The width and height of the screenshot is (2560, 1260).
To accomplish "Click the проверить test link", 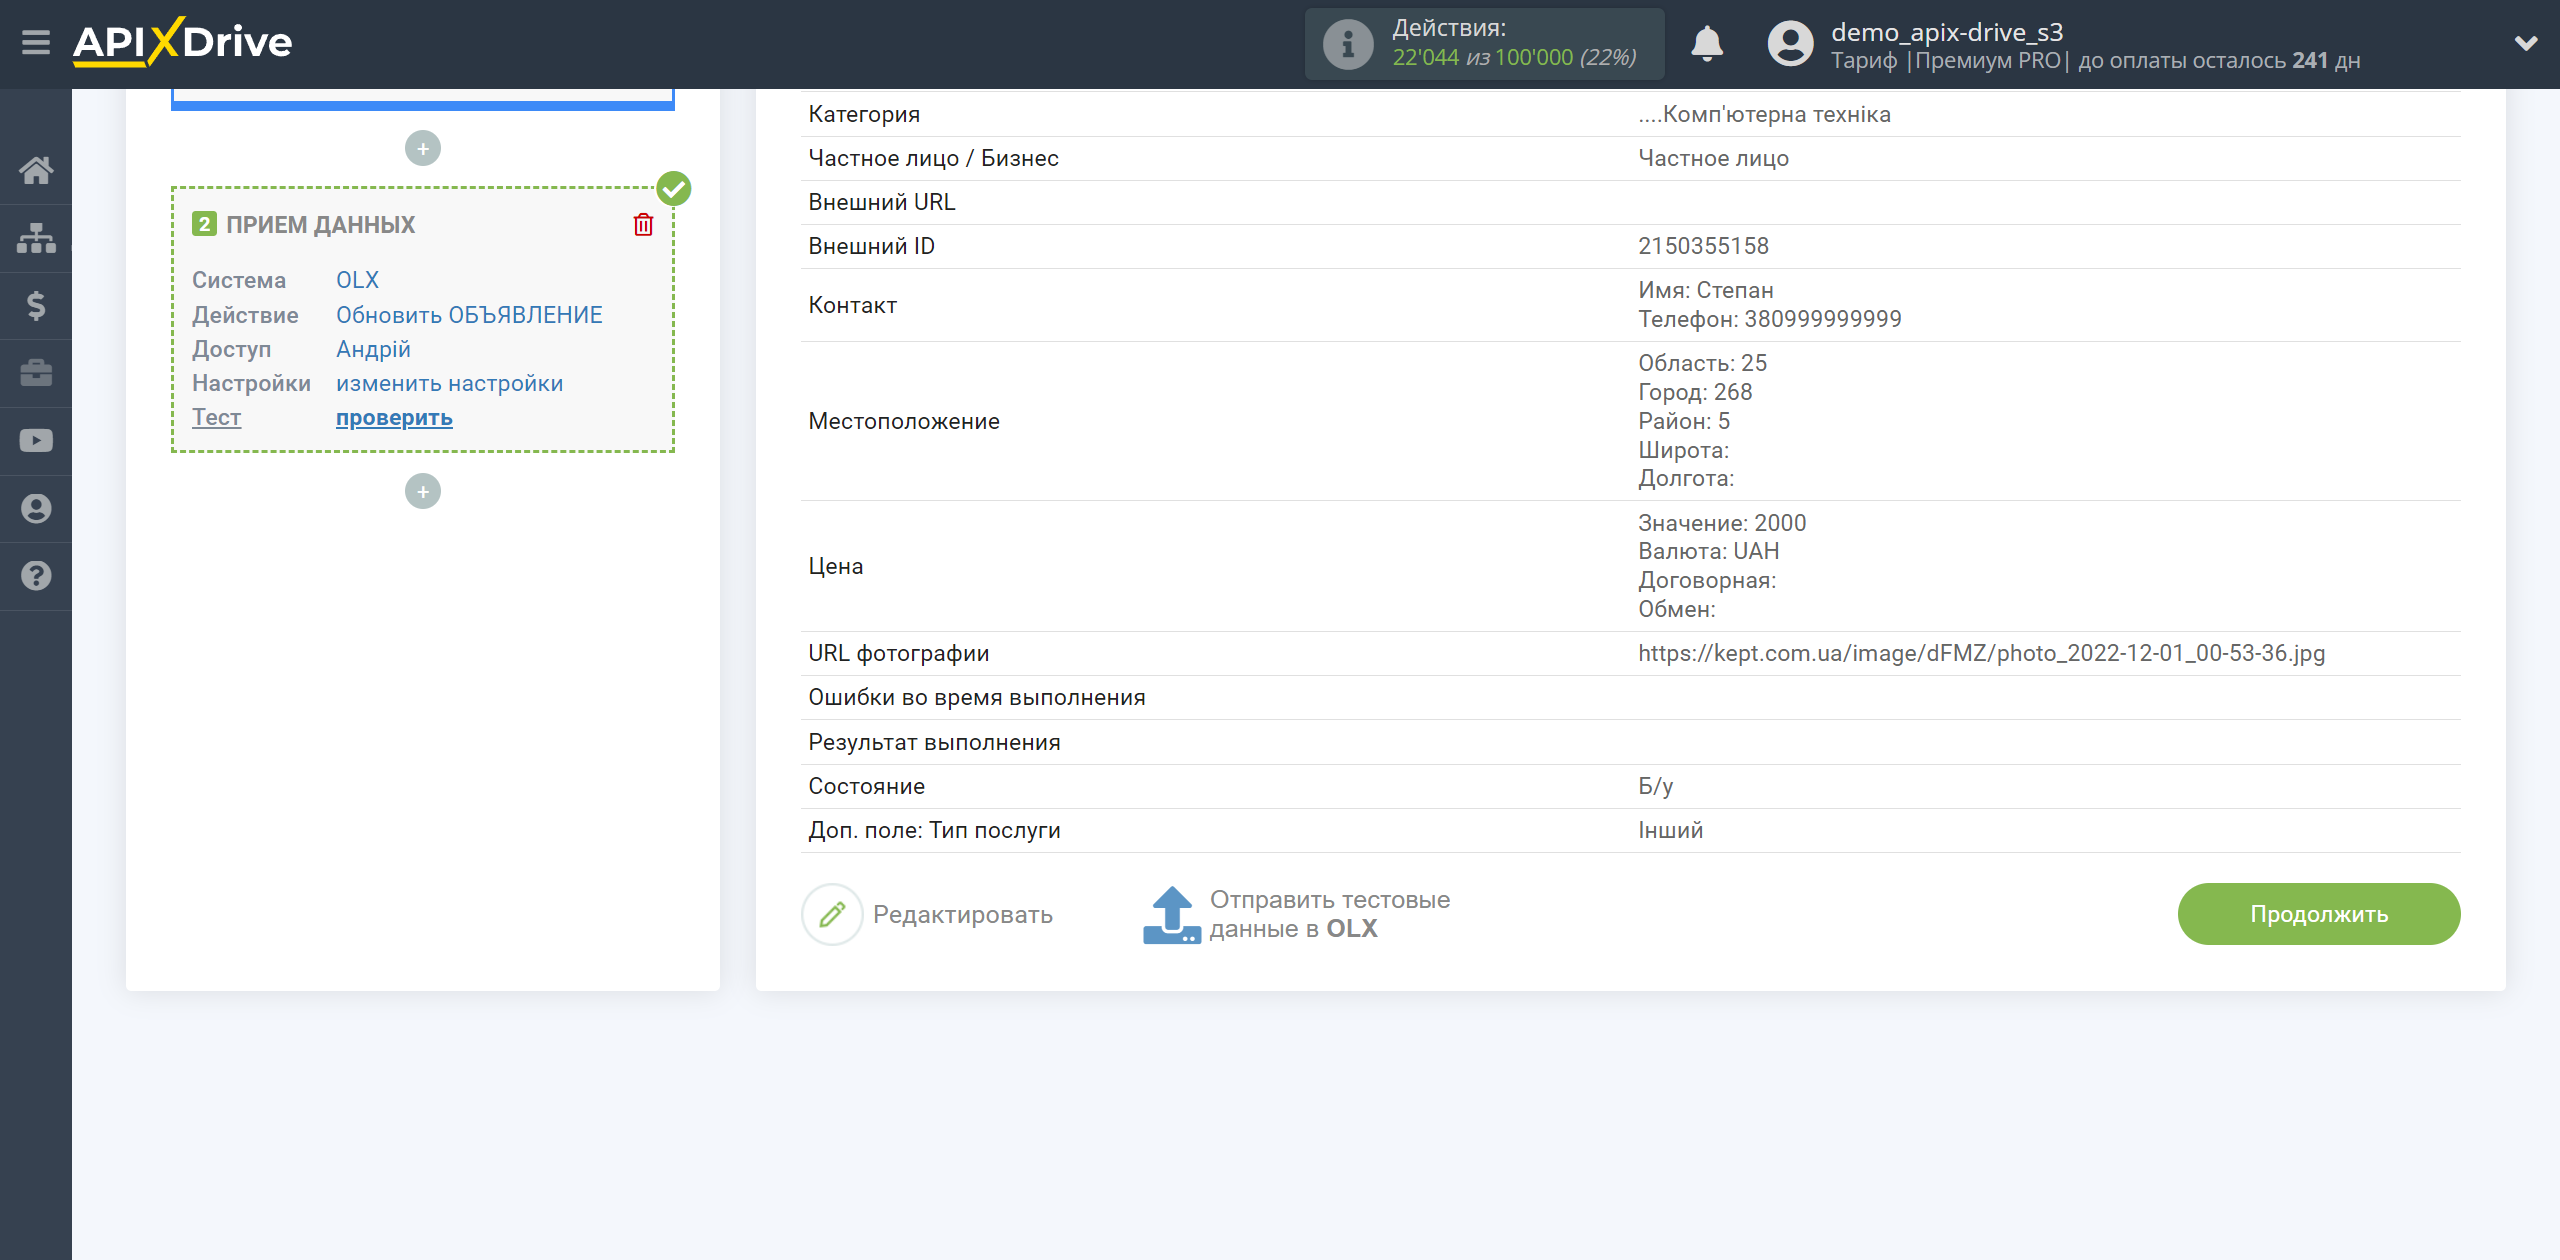I will (394, 418).
